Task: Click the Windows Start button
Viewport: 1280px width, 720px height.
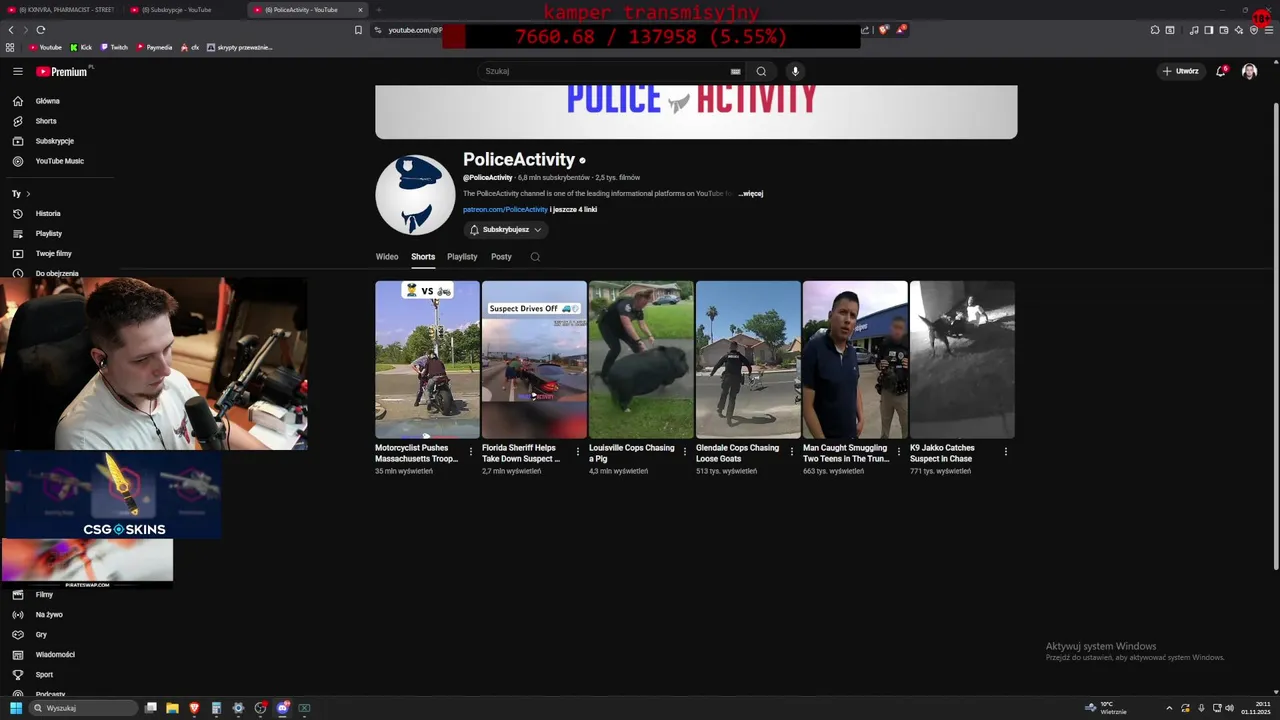Action: [x=16, y=708]
